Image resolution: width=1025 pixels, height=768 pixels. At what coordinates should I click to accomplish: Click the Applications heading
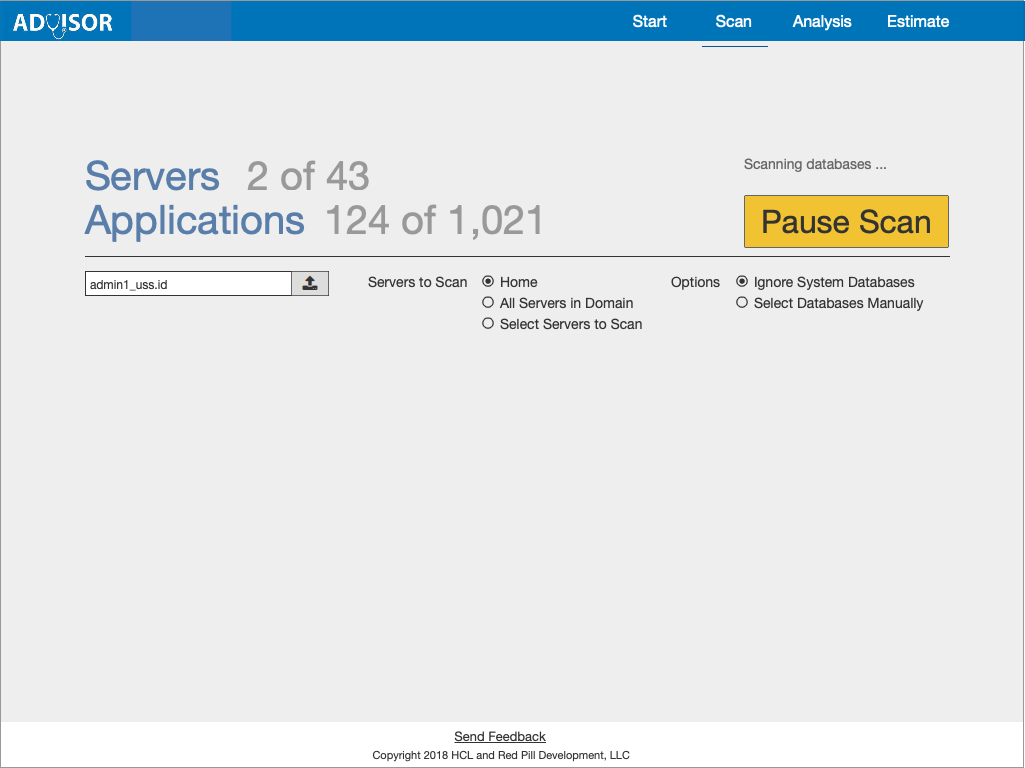coord(194,221)
